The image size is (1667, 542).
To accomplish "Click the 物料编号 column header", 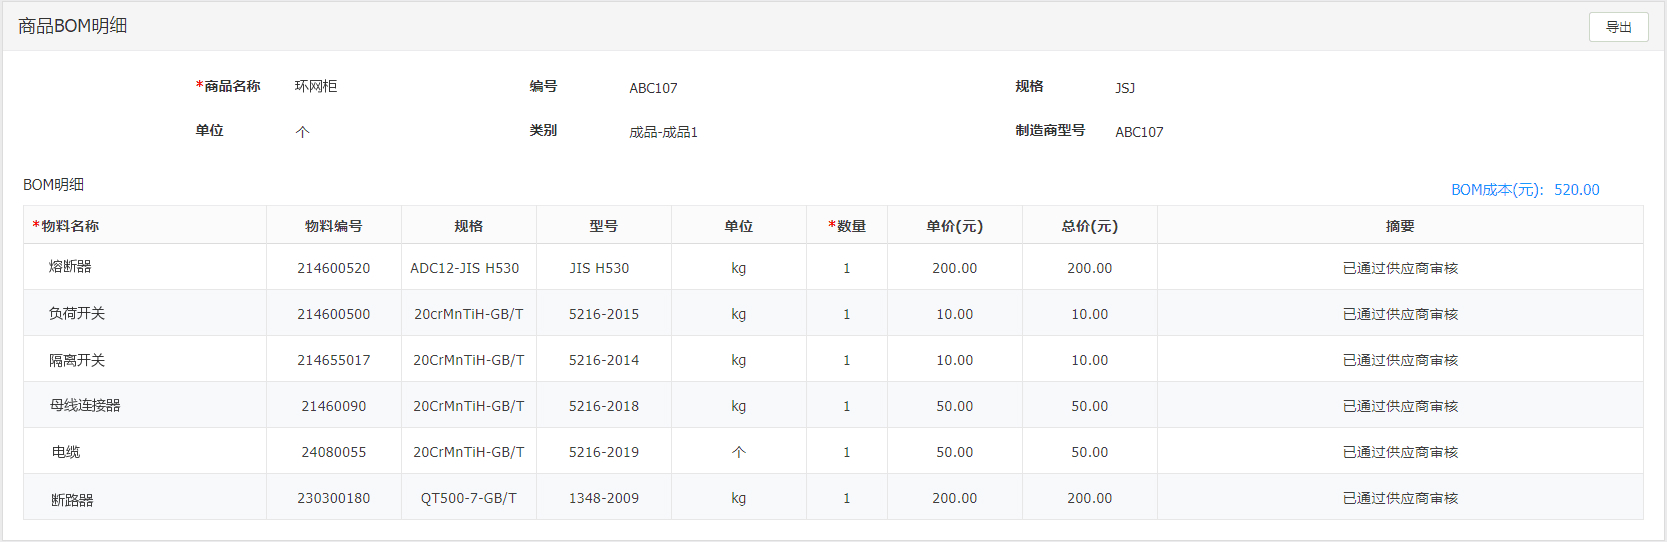I will point(334,226).
